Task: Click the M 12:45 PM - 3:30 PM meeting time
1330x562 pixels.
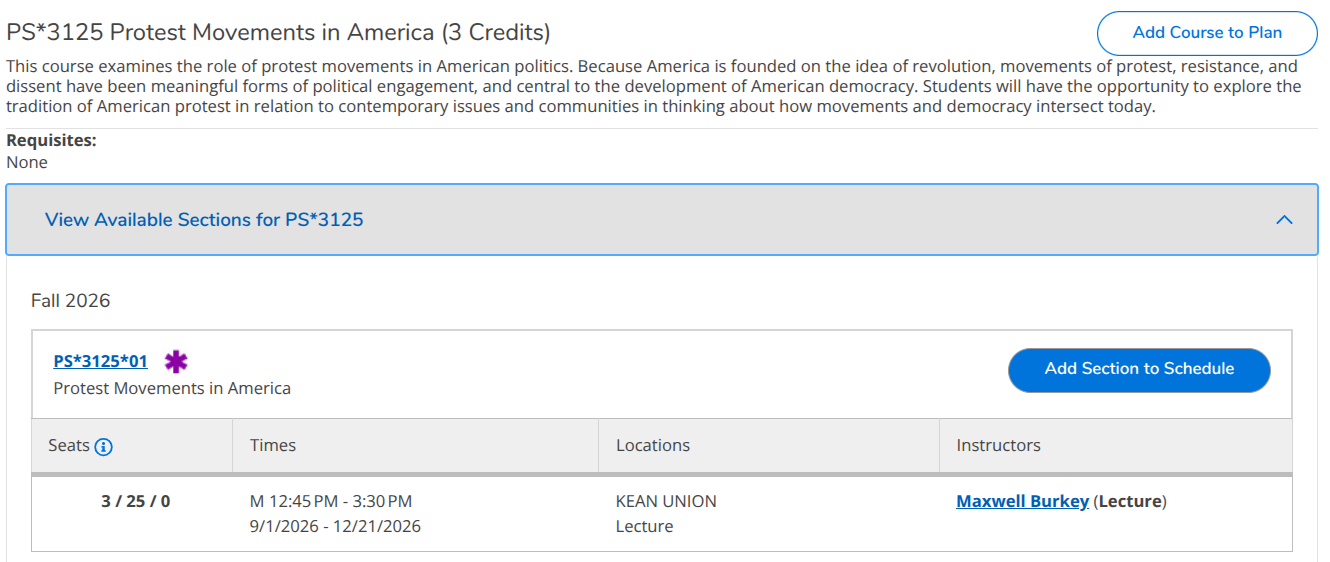Action: 331,501
